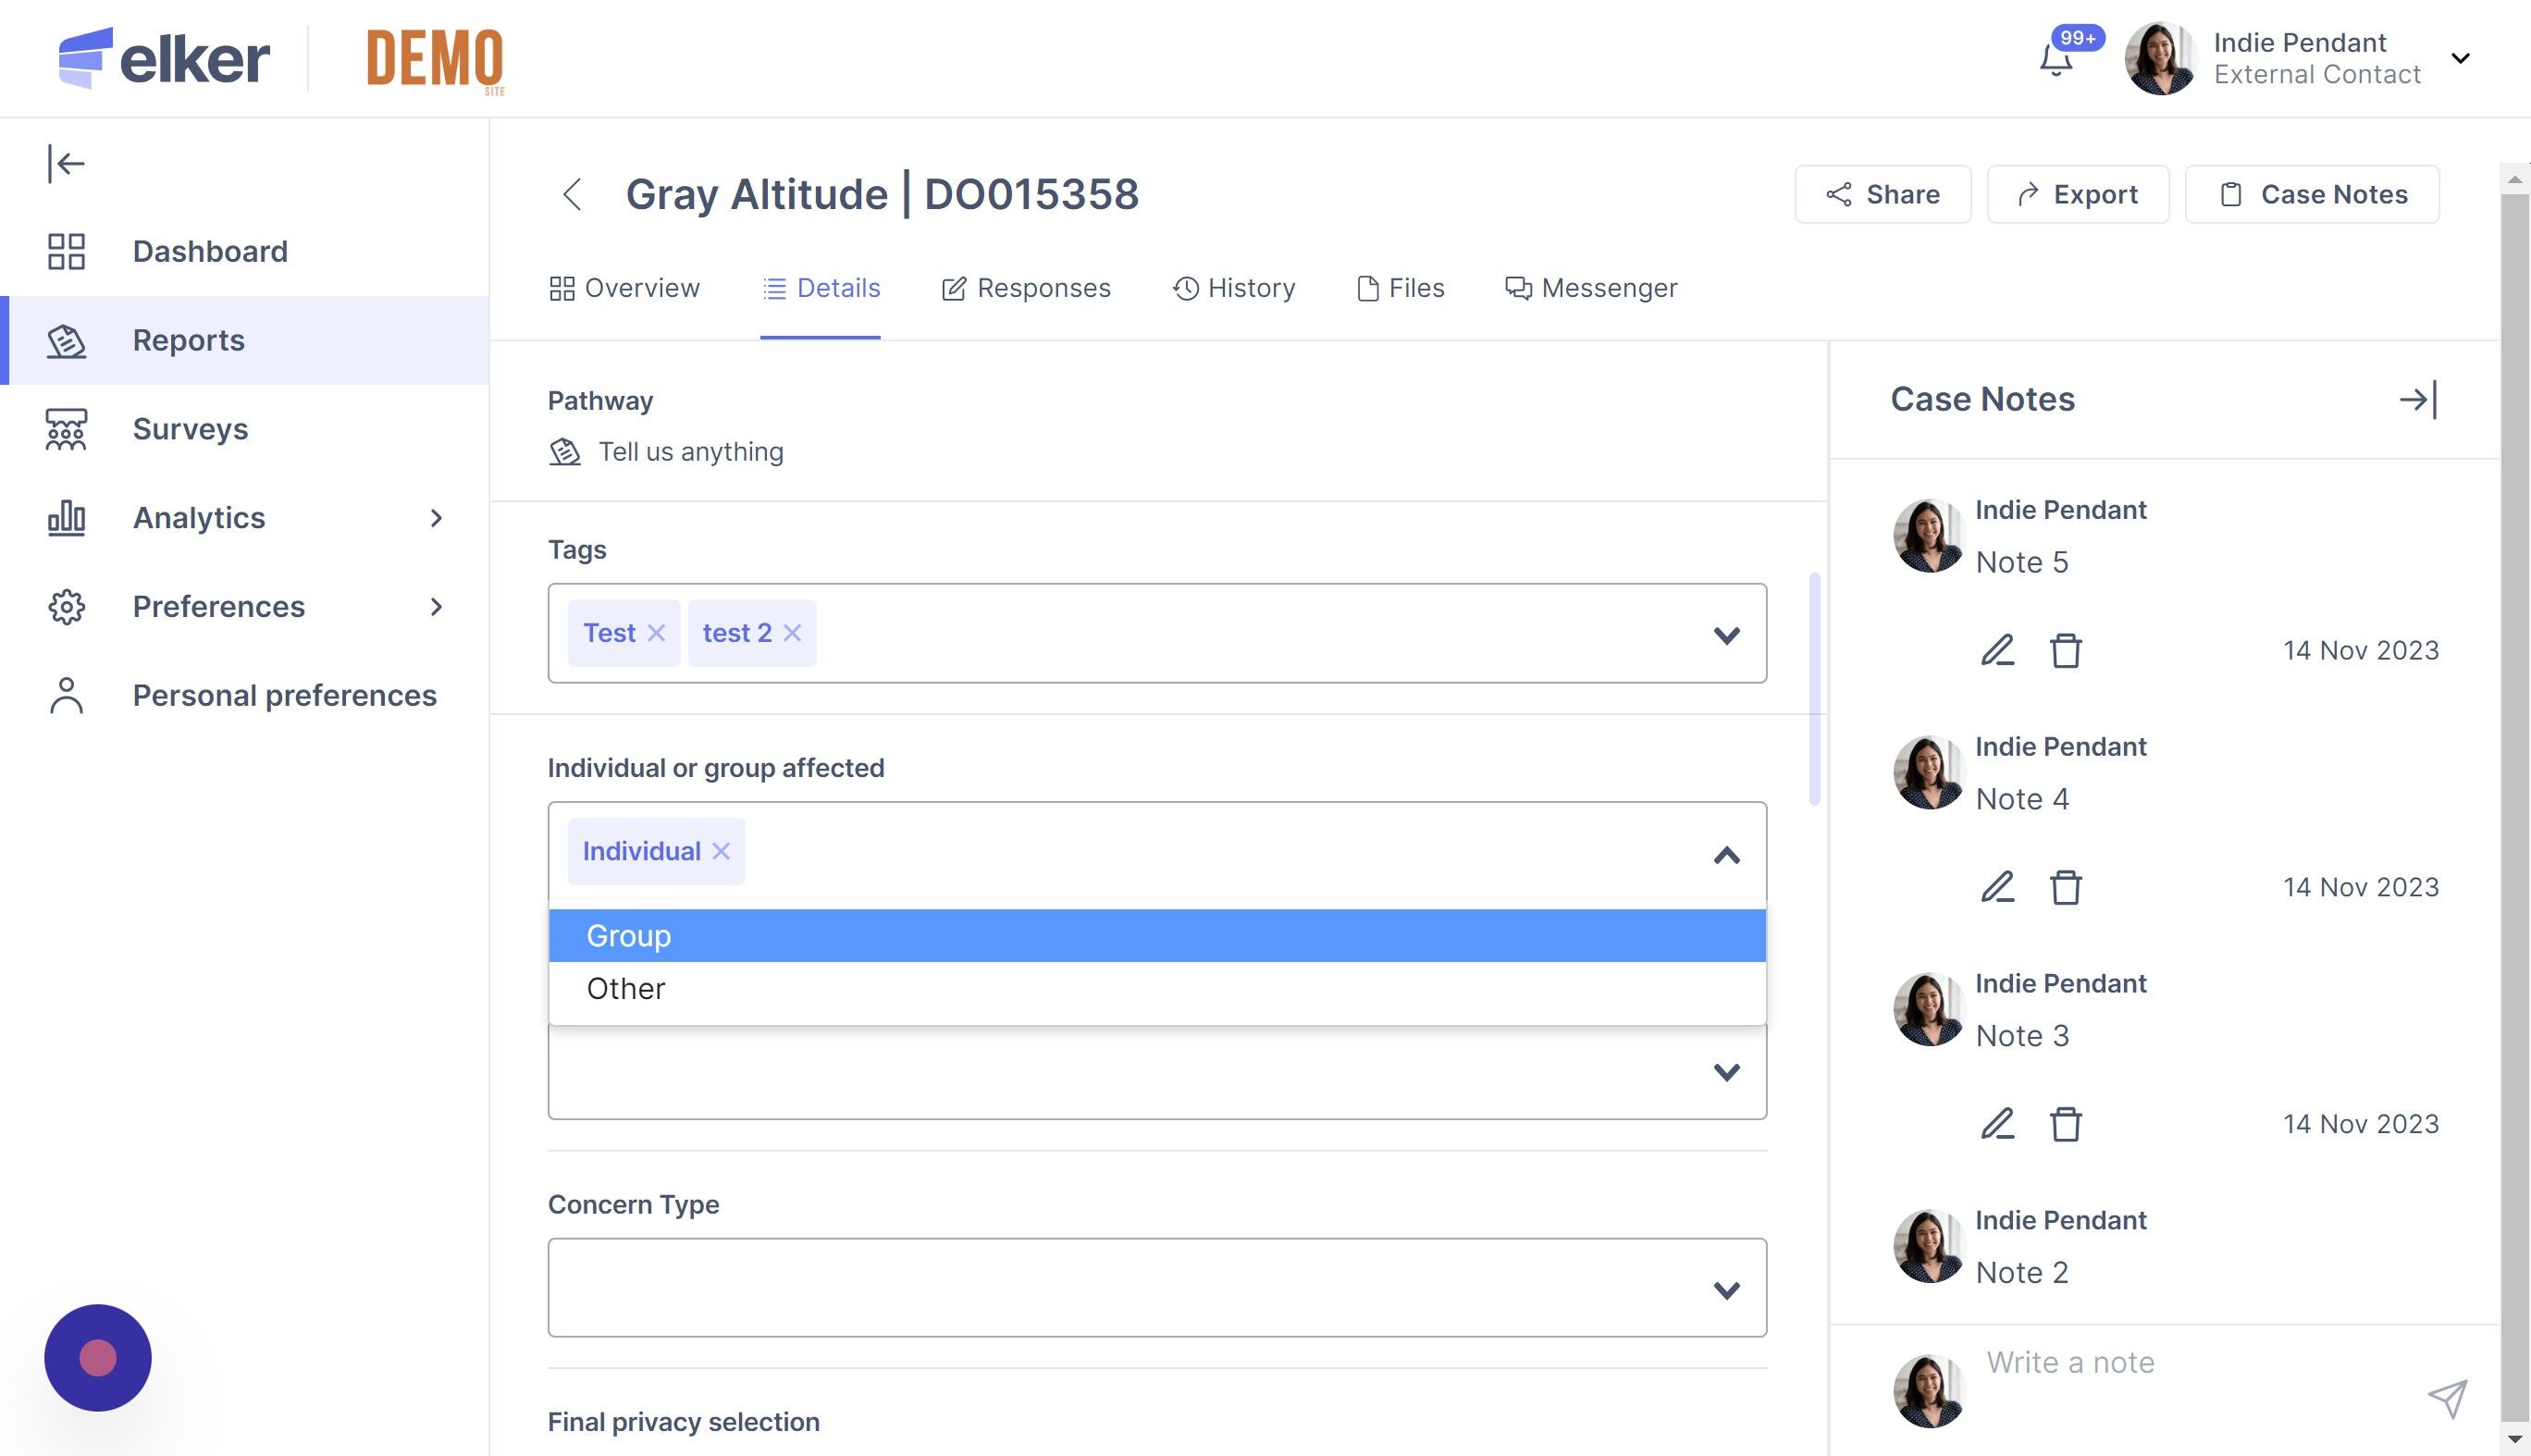Image resolution: width=2531 pixels, height=1456 pixels.
Task: Go back using the arrow beside the title
Action: [572, 194]
